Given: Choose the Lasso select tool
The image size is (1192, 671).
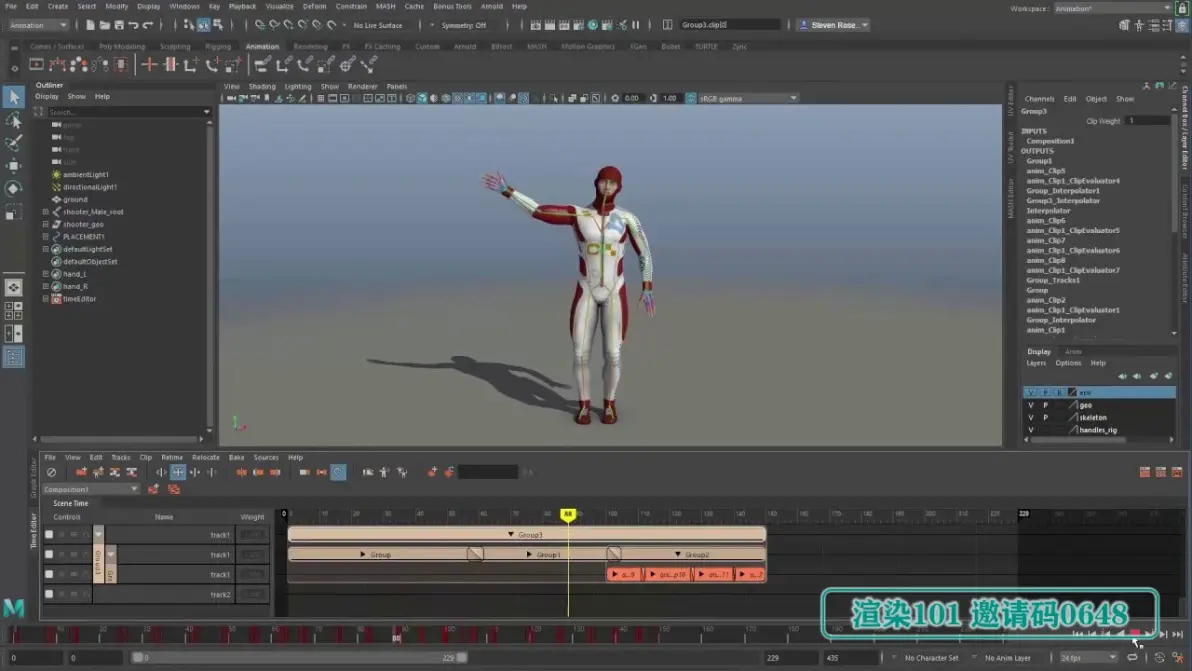Looking at the screenshot, I should 14,119.
